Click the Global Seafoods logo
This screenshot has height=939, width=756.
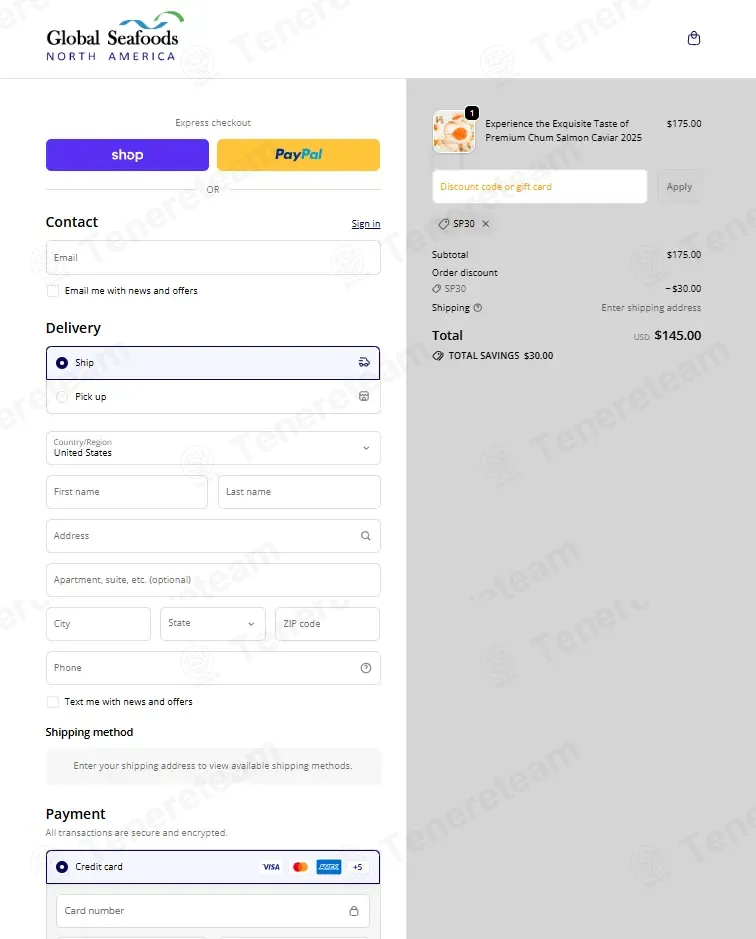[114, 37]
